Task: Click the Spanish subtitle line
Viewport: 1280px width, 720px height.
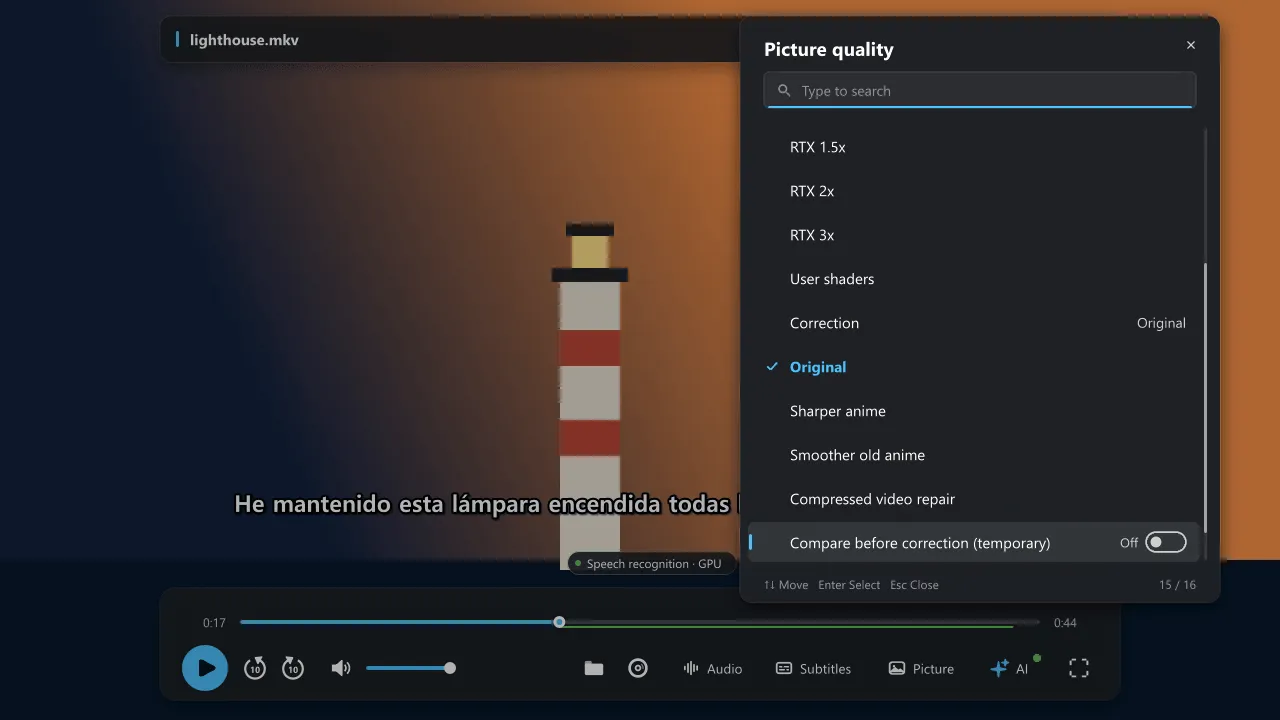Action: click(x=487, y=503)
